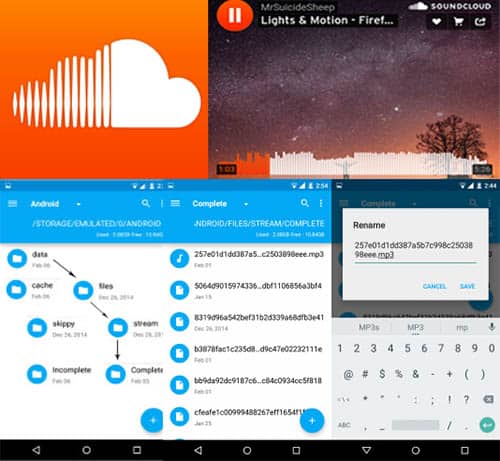
Task: Search in the Complete folder screen
Action: pyautogui.click(x=305, y=203)
